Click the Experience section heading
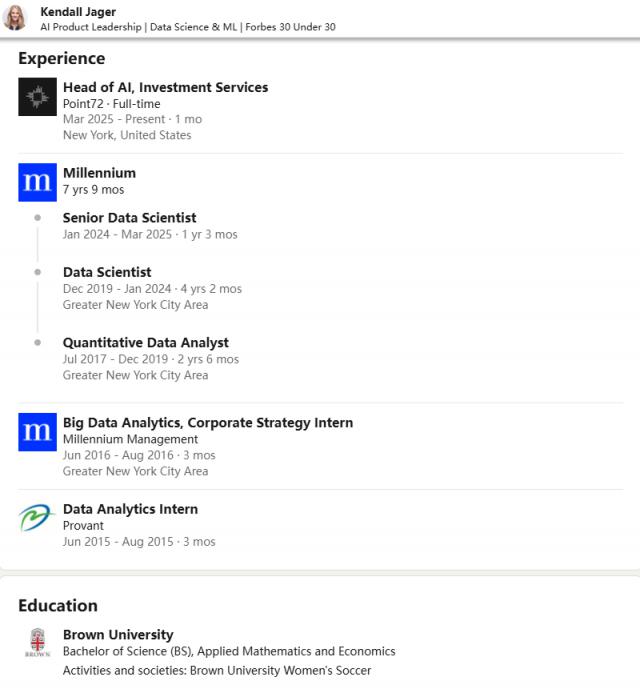 coord(61,58)
